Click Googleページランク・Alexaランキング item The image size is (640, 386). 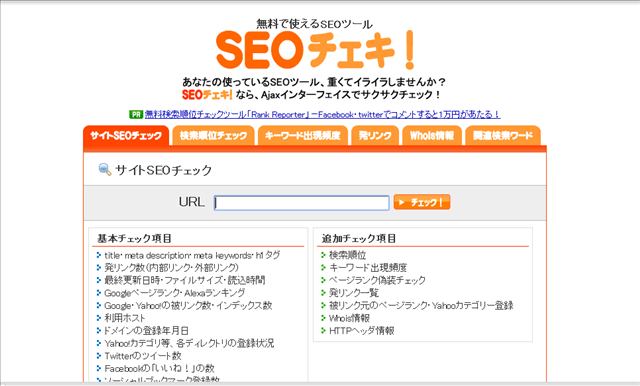(175, 293)
